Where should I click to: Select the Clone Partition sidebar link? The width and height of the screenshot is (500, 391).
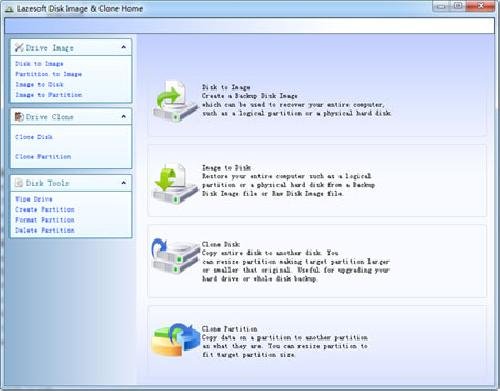click(x=43, y=156)
